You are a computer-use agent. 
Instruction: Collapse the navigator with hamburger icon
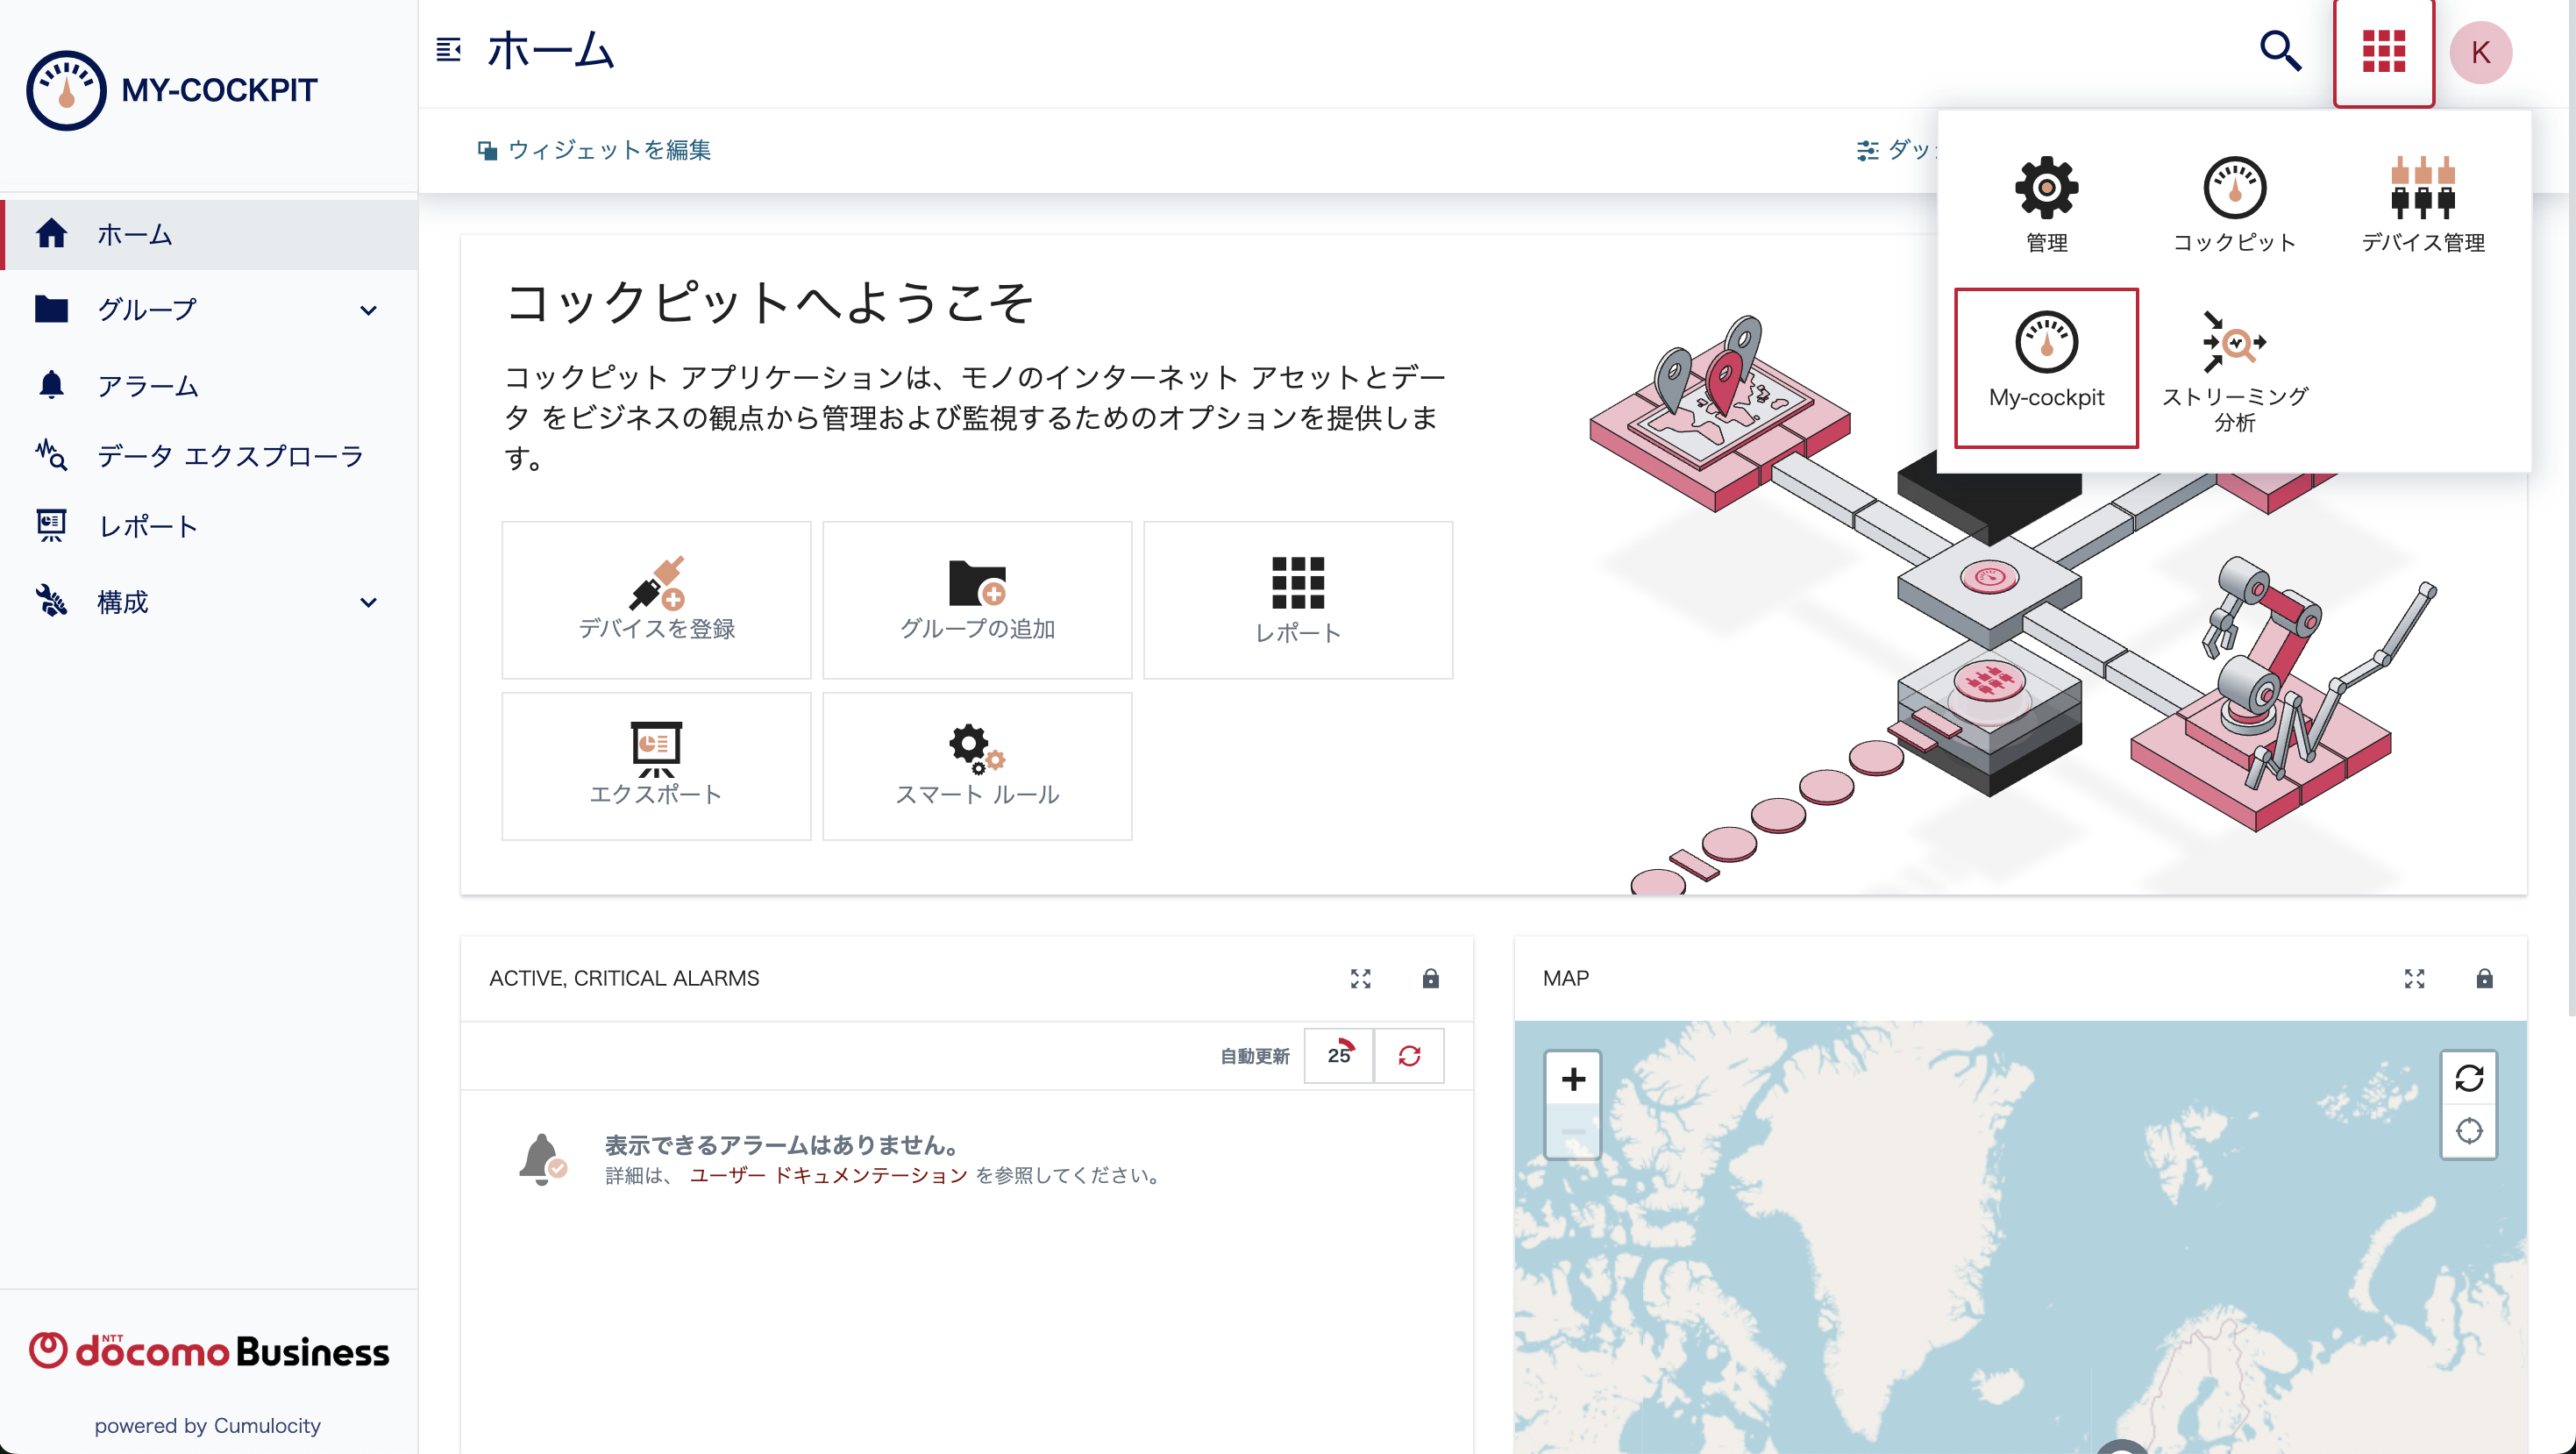point(448,50)
